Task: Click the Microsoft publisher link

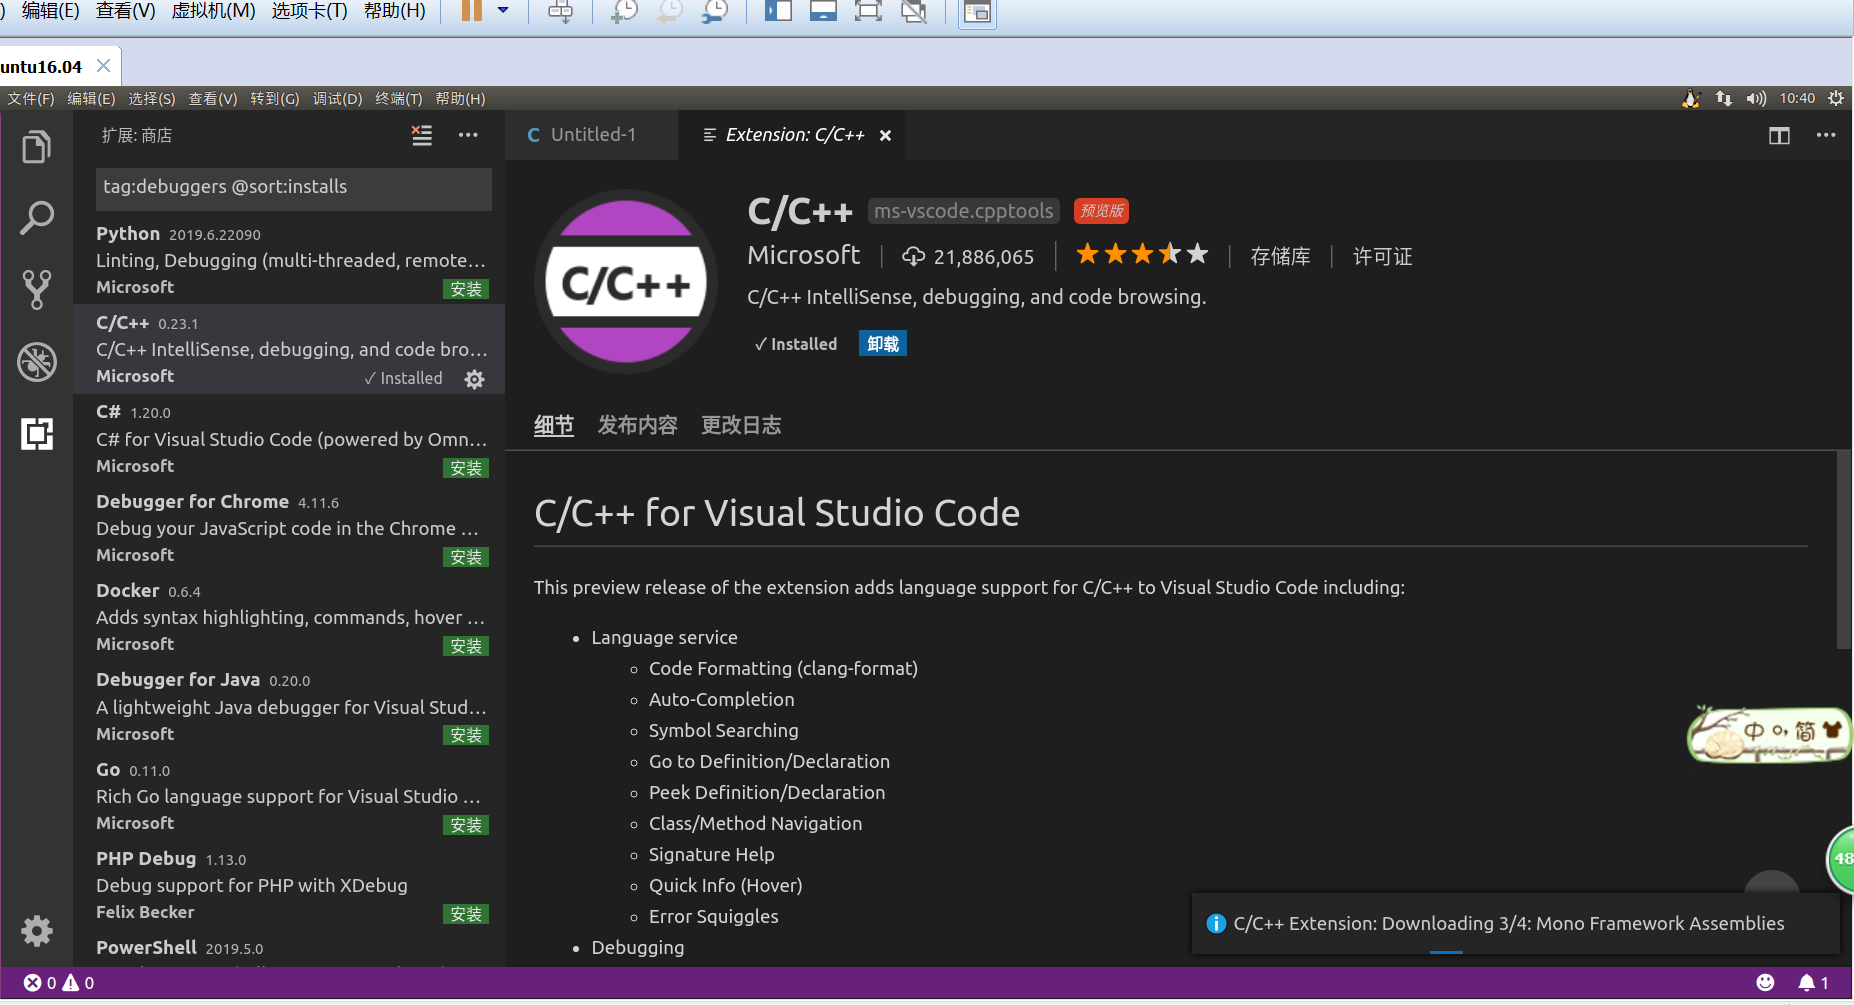Action: (x=804, y=256)
